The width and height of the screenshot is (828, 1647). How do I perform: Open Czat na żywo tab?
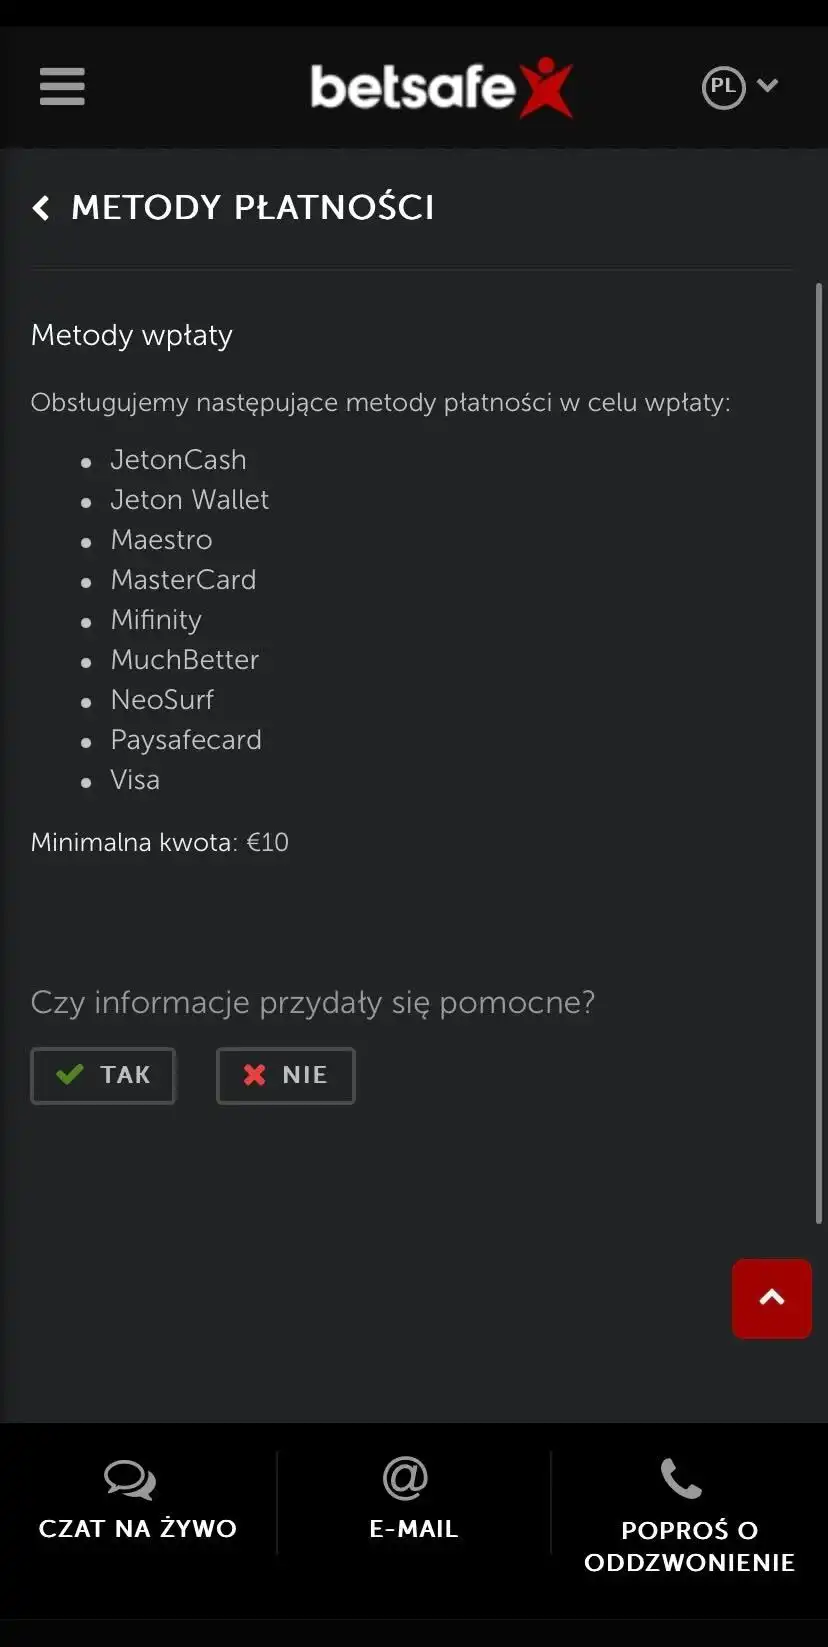tap(138, 1528)
